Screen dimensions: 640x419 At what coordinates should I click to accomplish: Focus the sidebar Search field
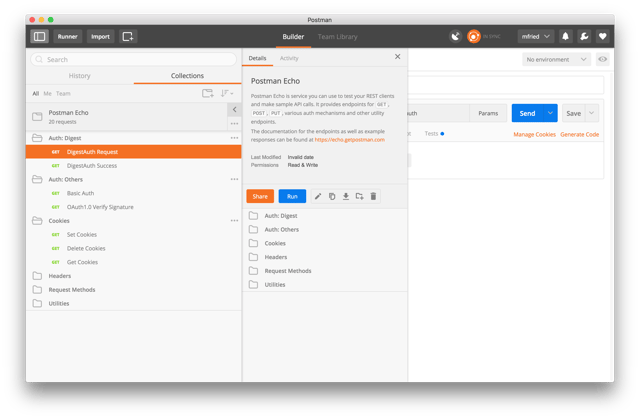[134, 60]
